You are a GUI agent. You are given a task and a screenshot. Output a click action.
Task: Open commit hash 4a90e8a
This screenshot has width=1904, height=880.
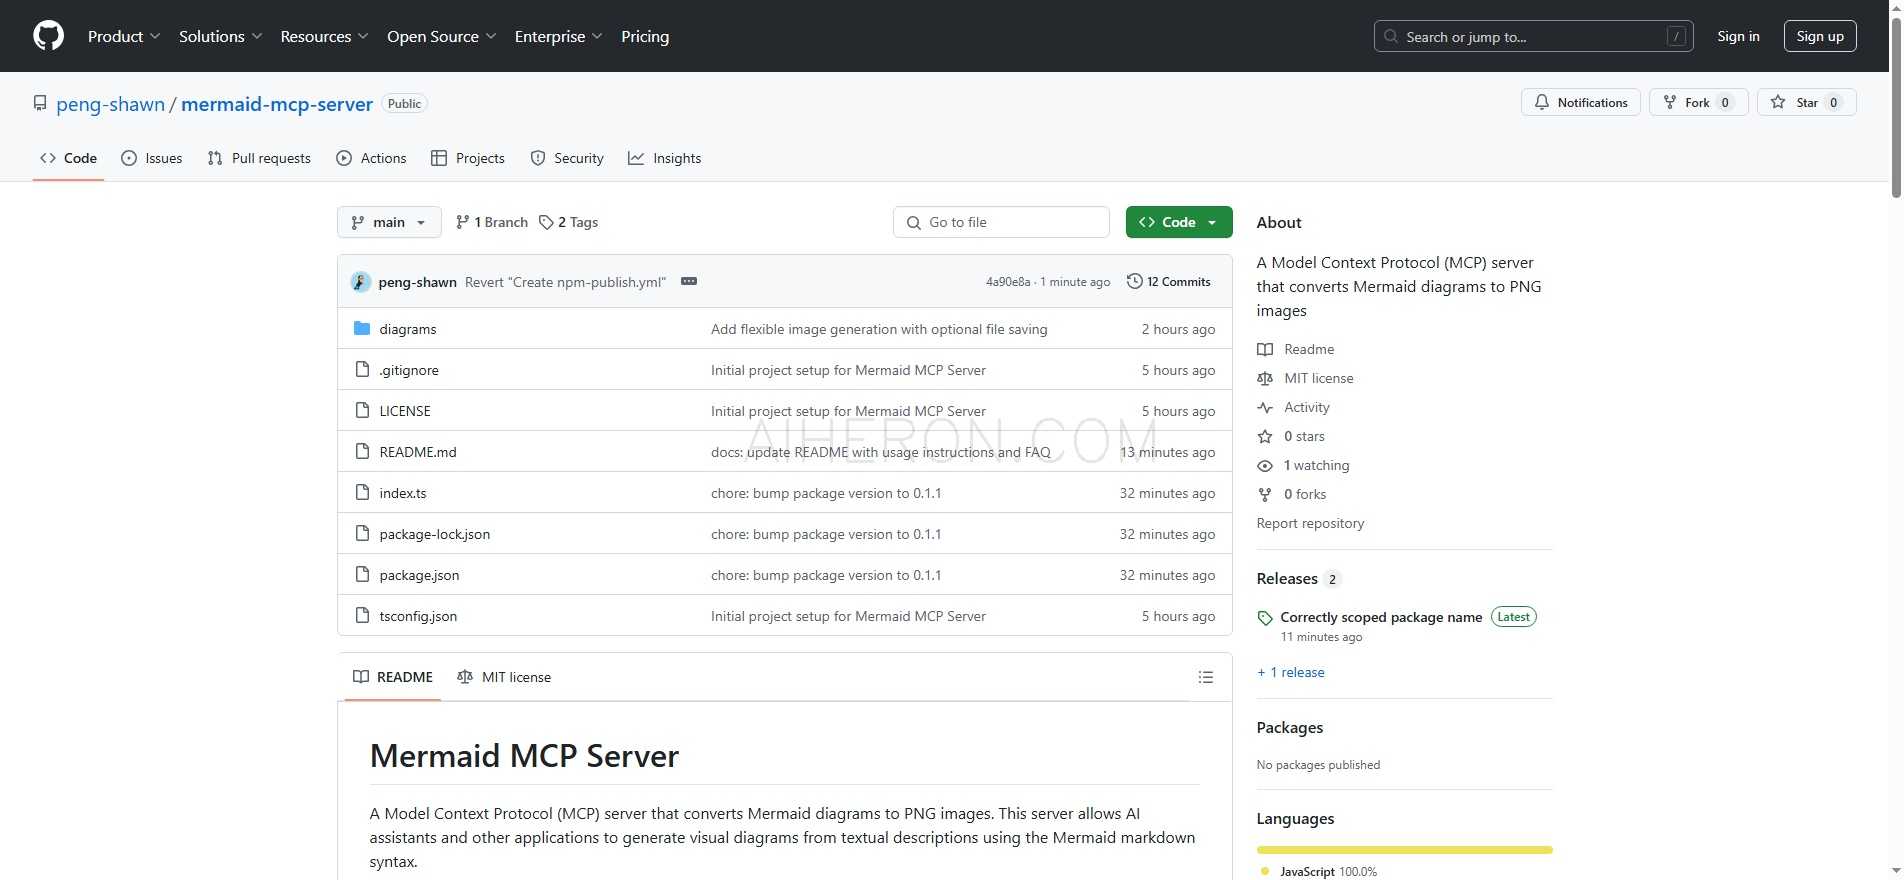coord(1007,282)
